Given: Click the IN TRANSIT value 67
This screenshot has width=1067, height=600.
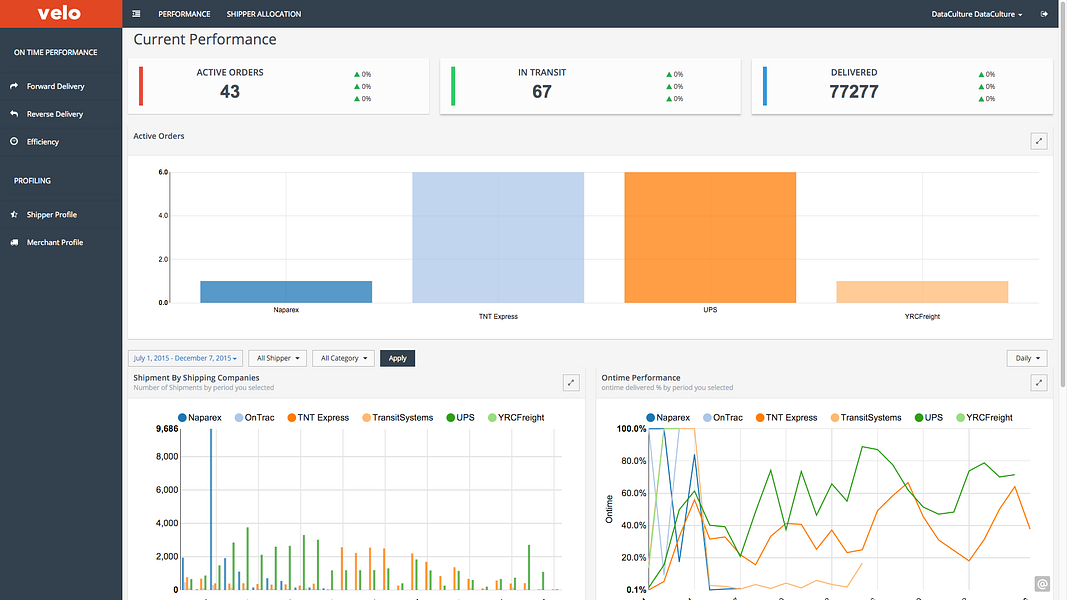Looking at the screenshot, I should point(542,92).
